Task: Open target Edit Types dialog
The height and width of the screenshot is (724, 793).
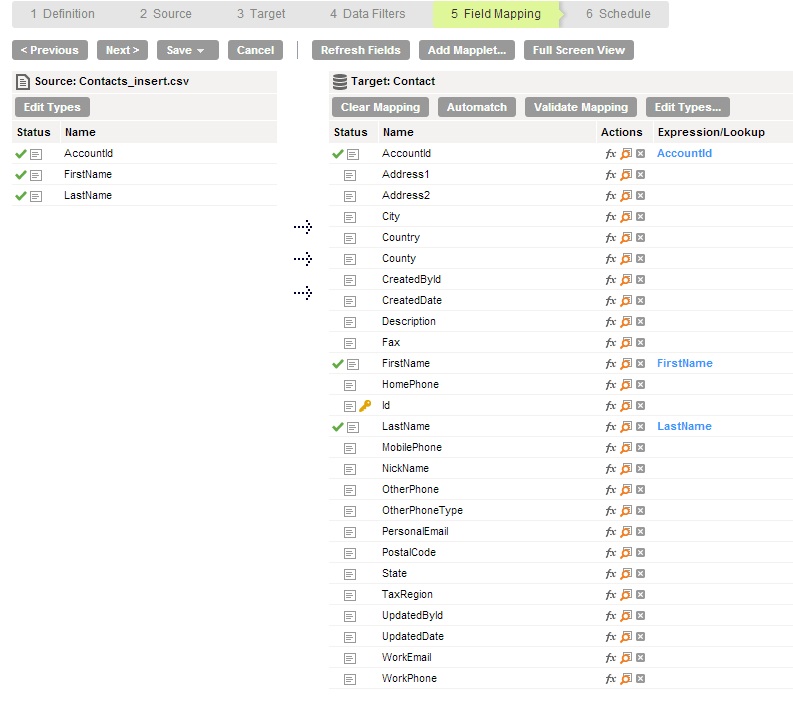Action: pyautogui.click(x=687, y=107)
